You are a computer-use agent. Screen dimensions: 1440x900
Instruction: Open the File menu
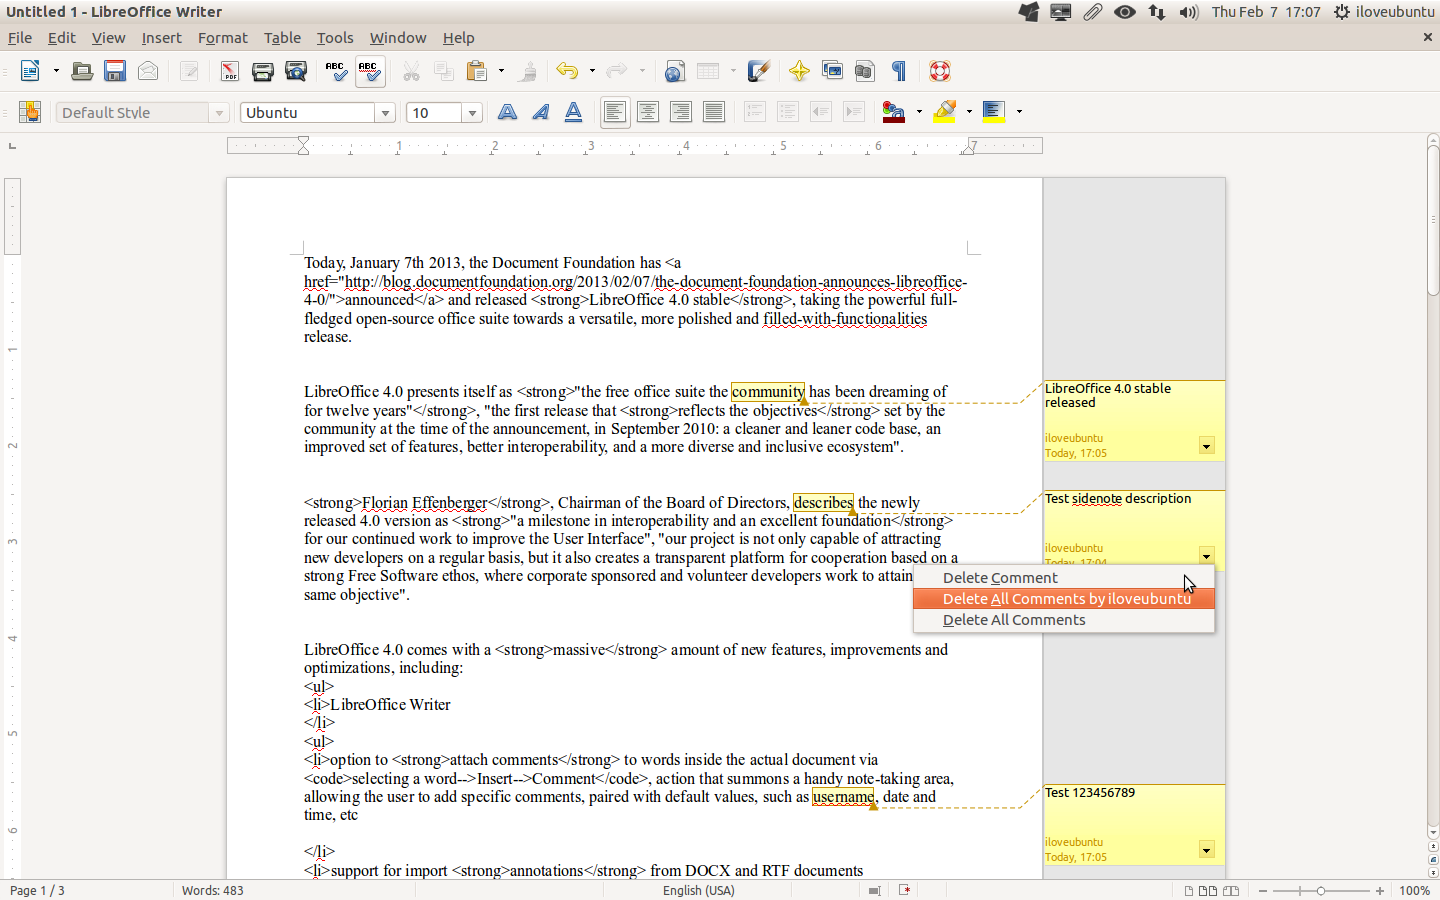coord(20,38)
